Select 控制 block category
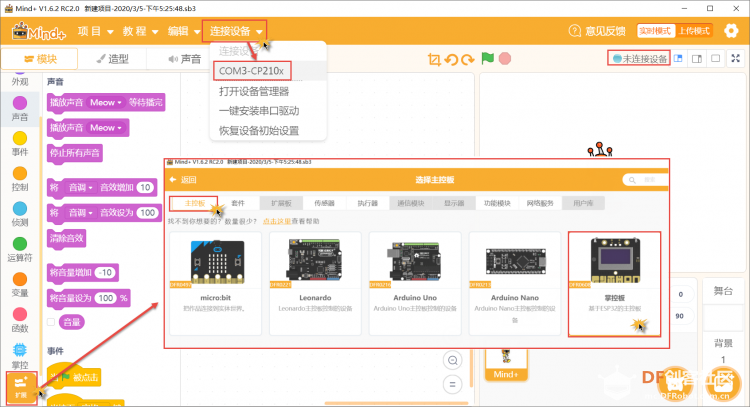750x407 pixels. tap(20, 178)
